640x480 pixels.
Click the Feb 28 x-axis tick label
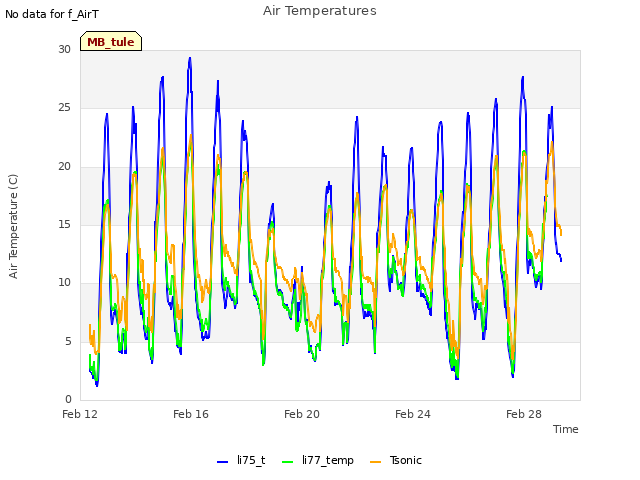coord(524,414)
